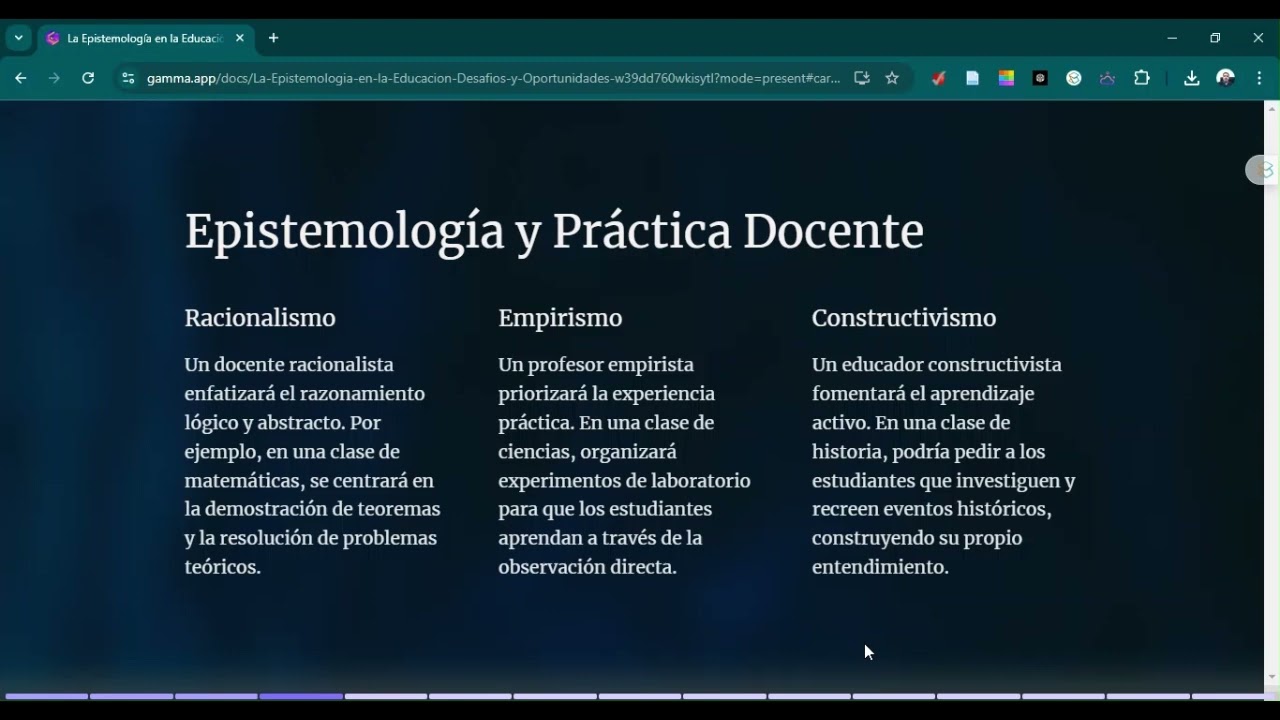Select the gamma.app URL in address bar

click(493, 78)
